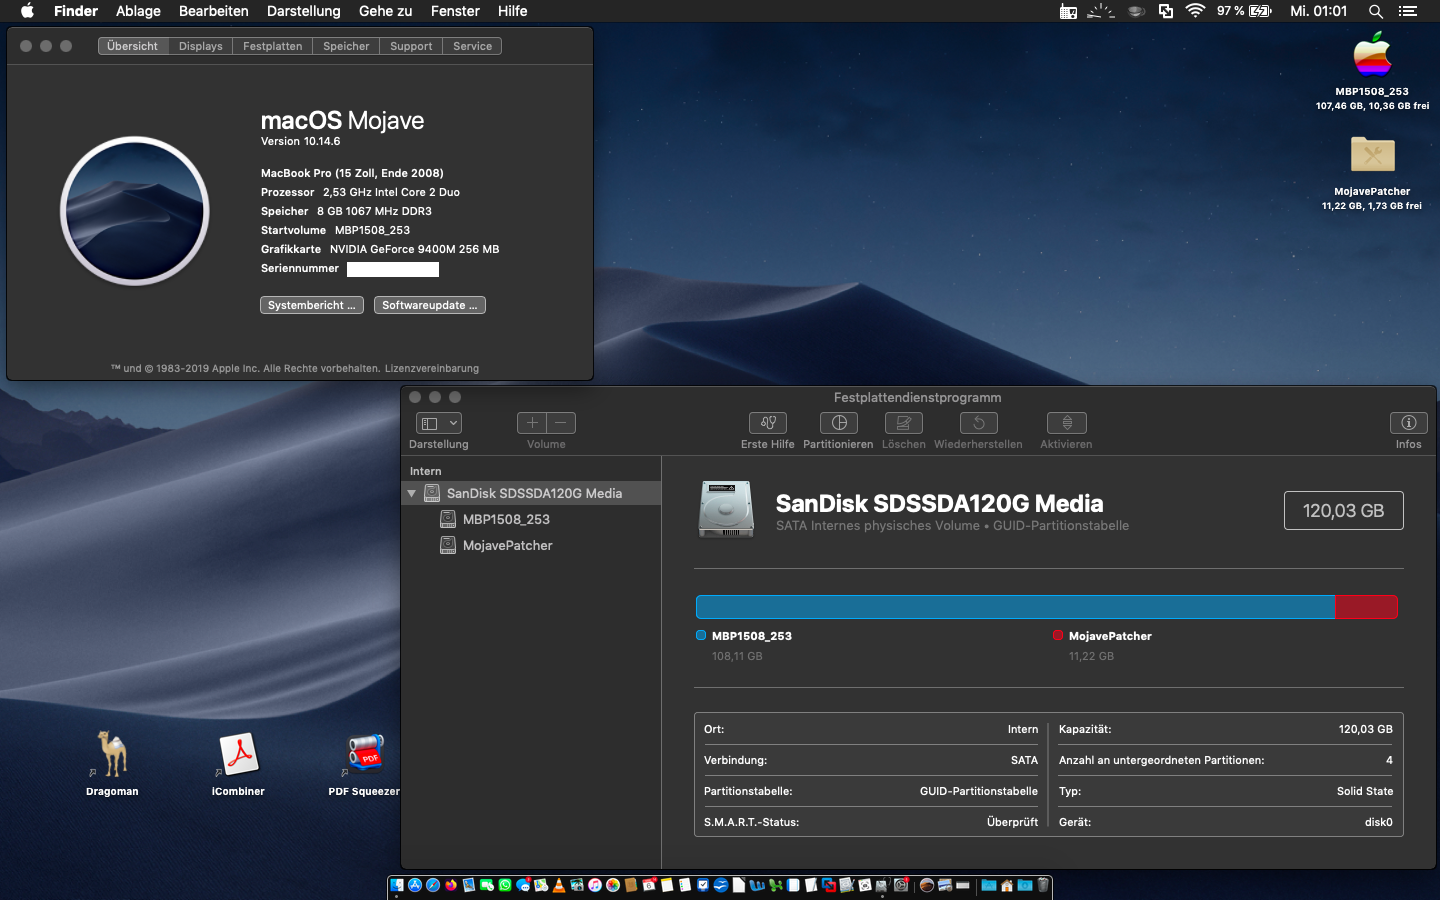This screenshot has width=1440, height=900.
Task: Click the Systembericht button
Action: [312, 305]
